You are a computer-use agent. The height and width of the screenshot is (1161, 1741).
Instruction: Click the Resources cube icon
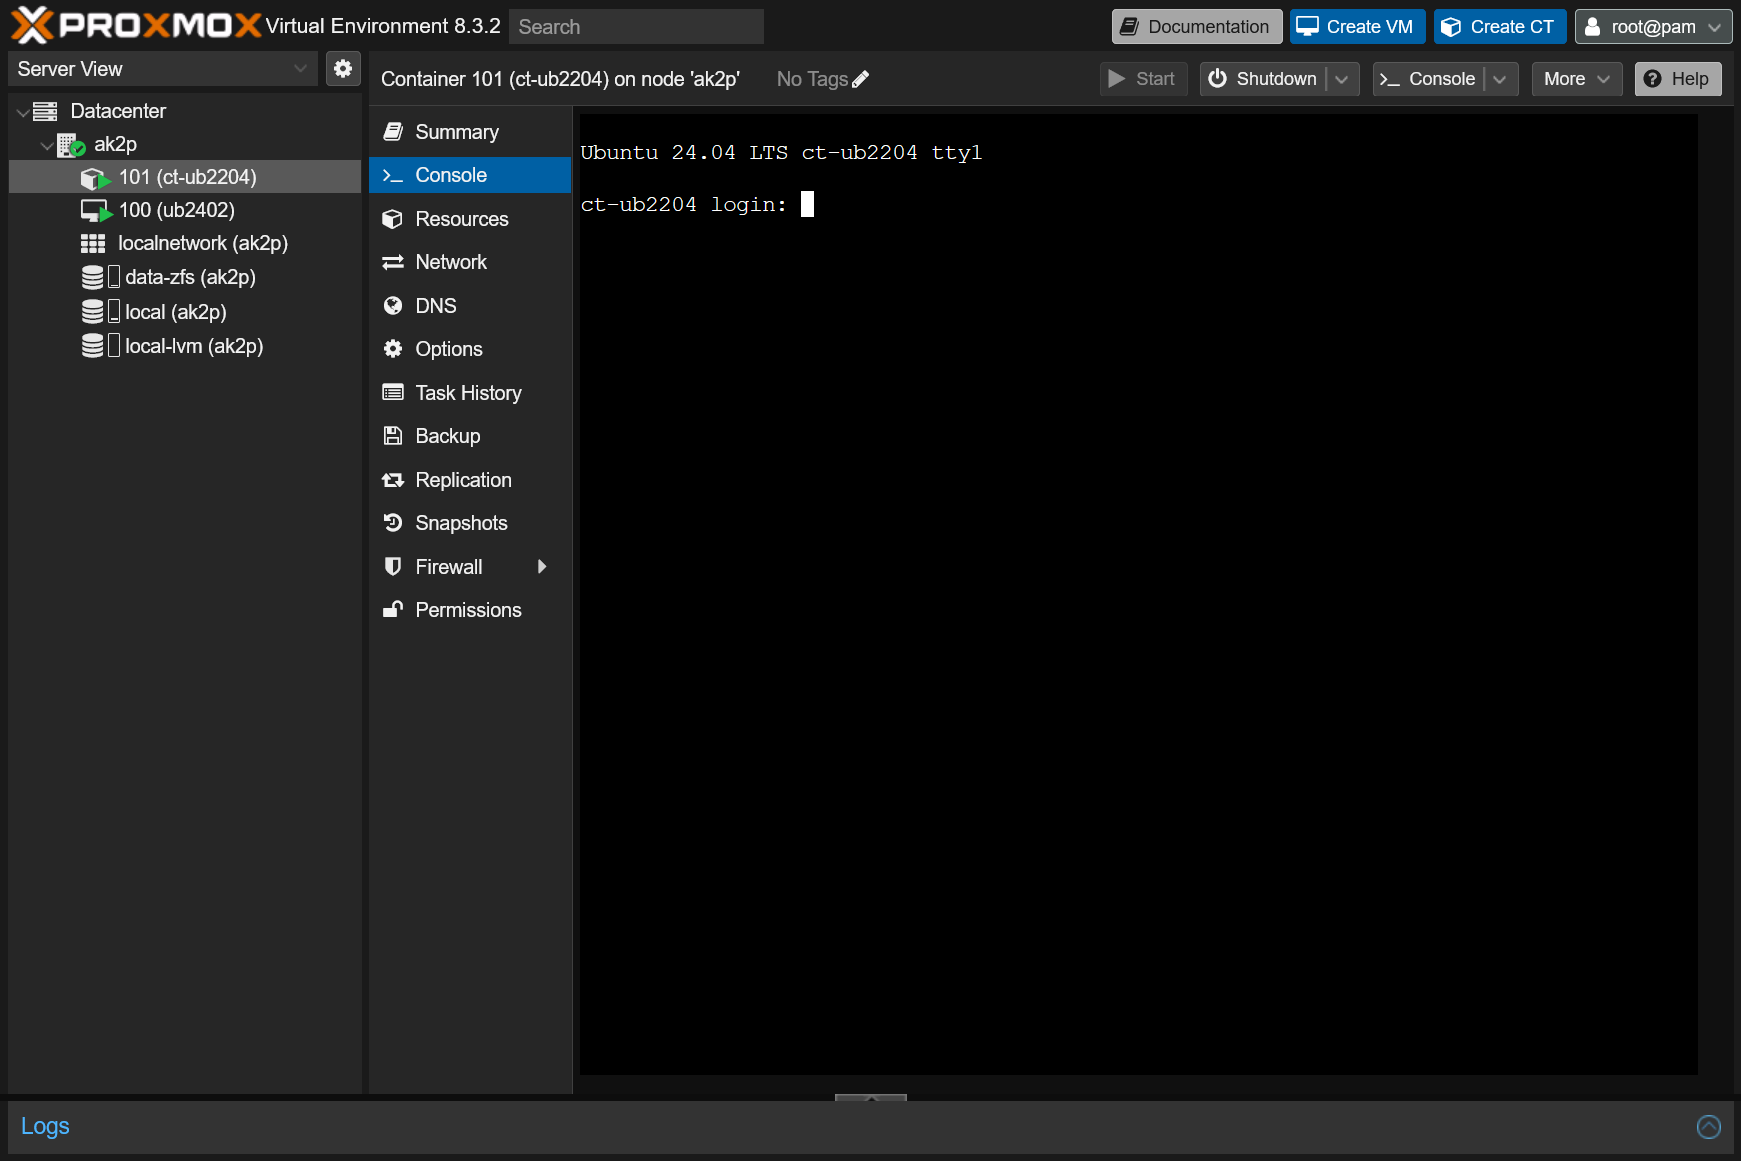click(x=393, y=219)
